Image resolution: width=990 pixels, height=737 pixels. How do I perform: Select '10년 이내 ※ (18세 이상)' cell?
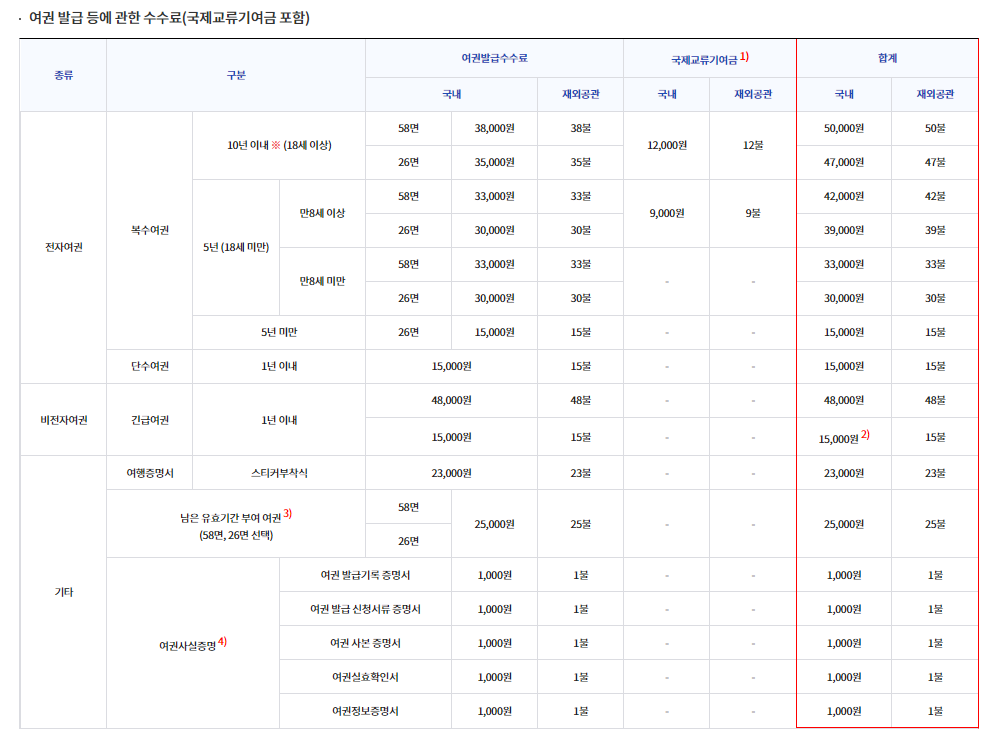click(279, 145)
